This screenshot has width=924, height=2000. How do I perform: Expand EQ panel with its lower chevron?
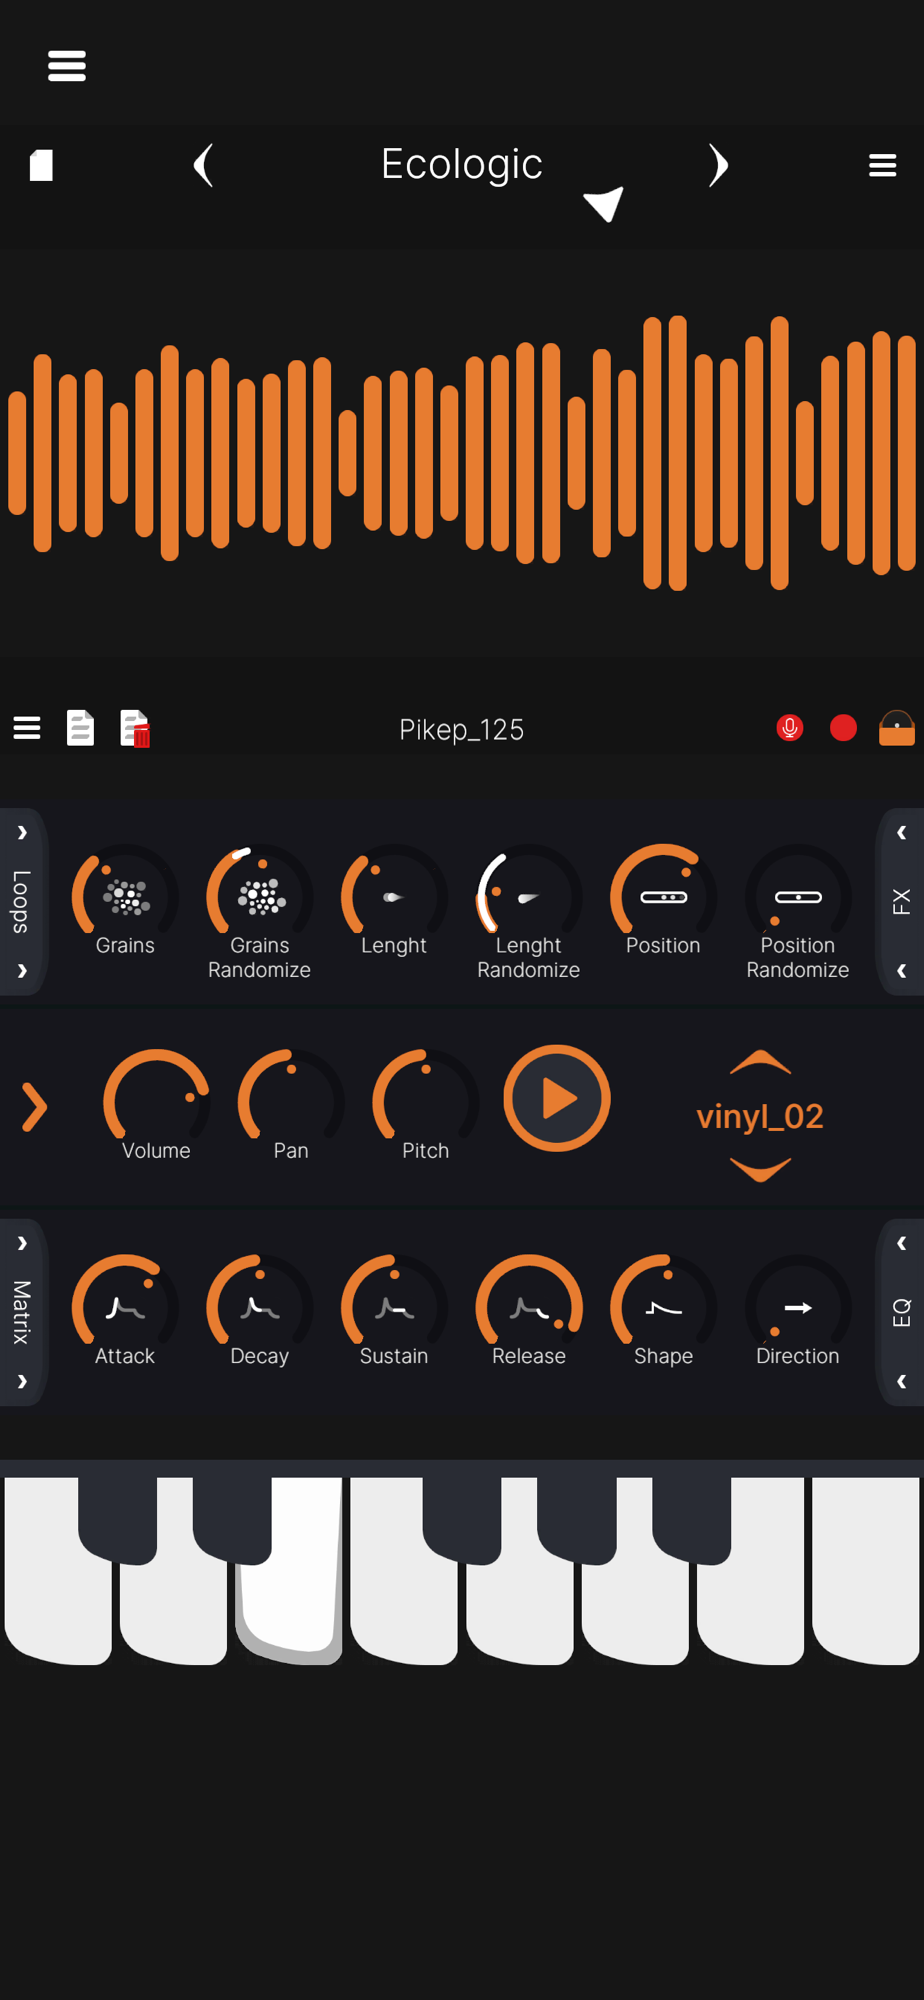[901, 1382]
